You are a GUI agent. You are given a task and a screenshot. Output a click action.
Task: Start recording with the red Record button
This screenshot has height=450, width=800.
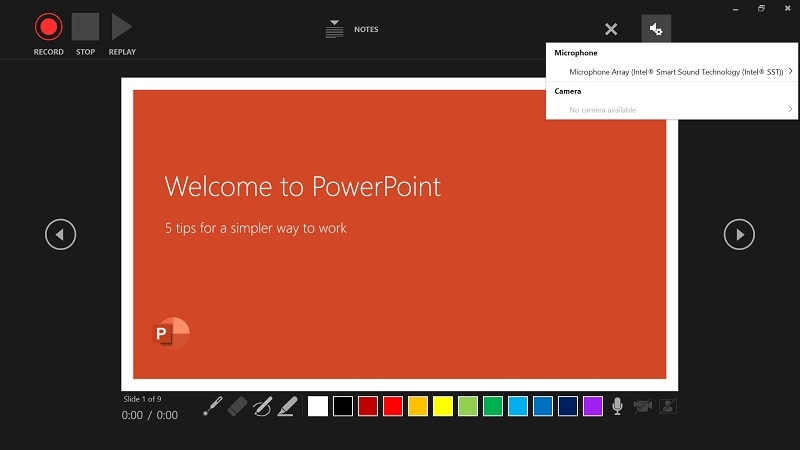point(48,27)
